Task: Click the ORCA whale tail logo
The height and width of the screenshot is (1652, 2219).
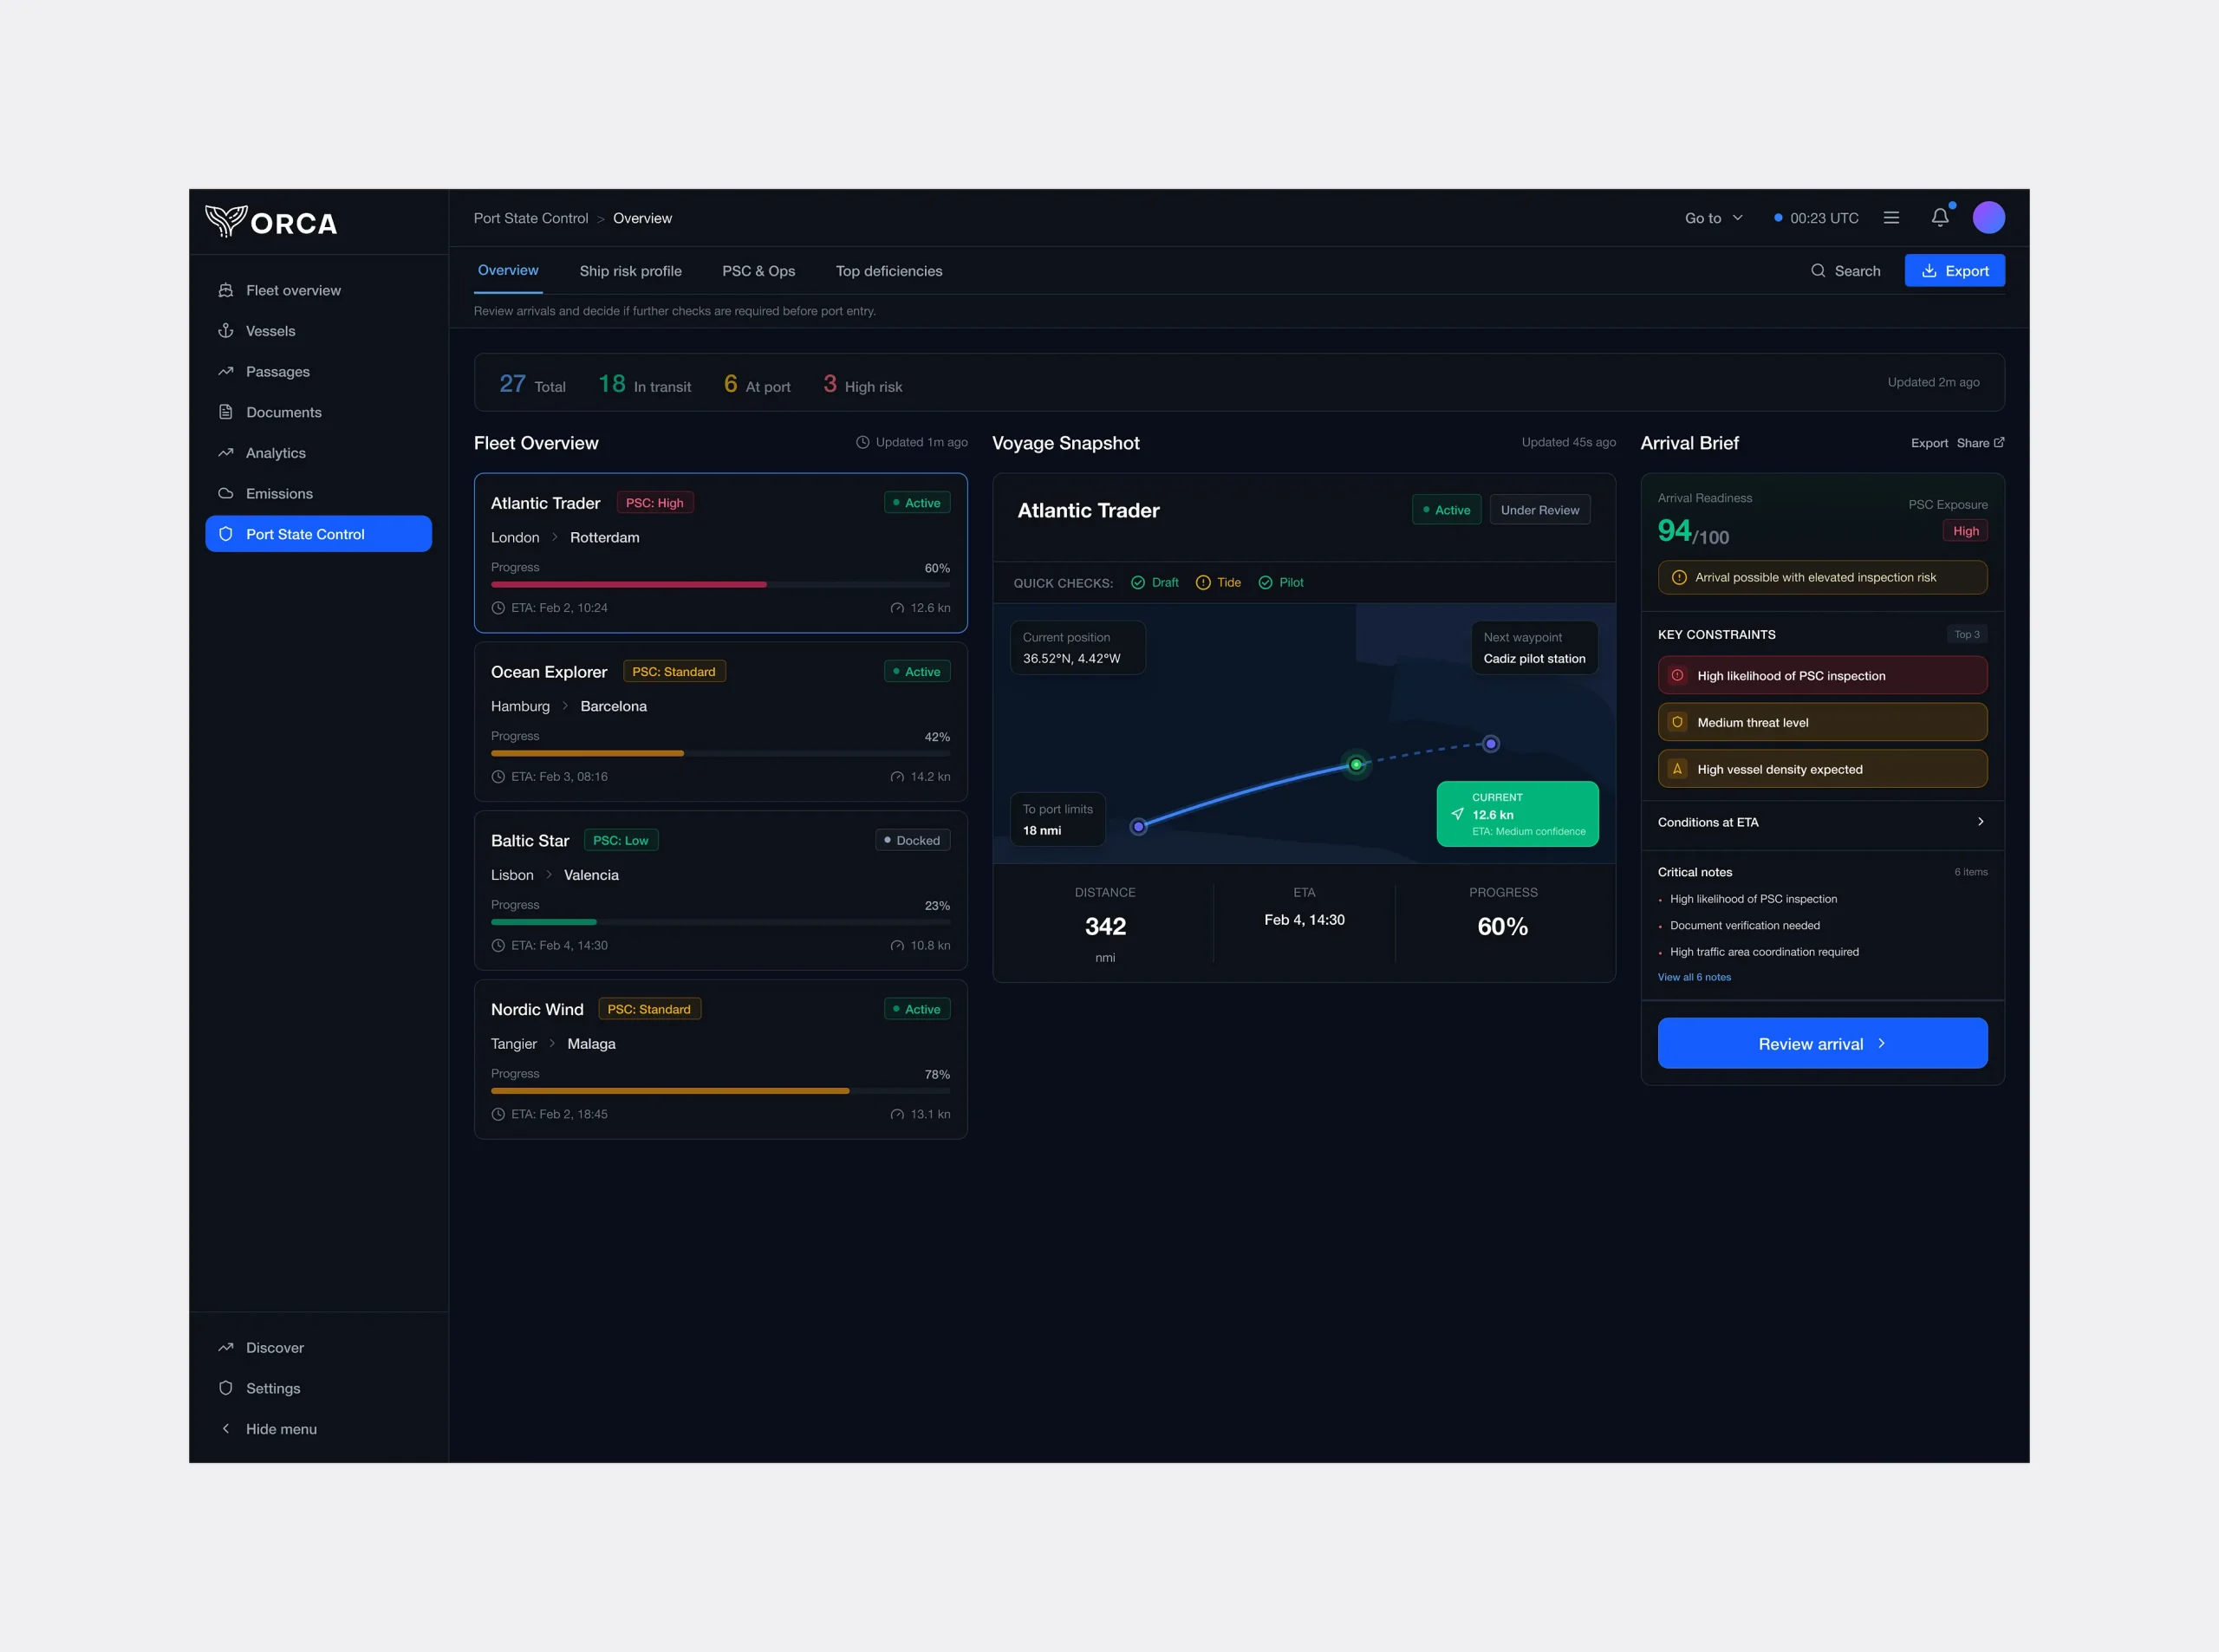Action: tap(226, 220)
